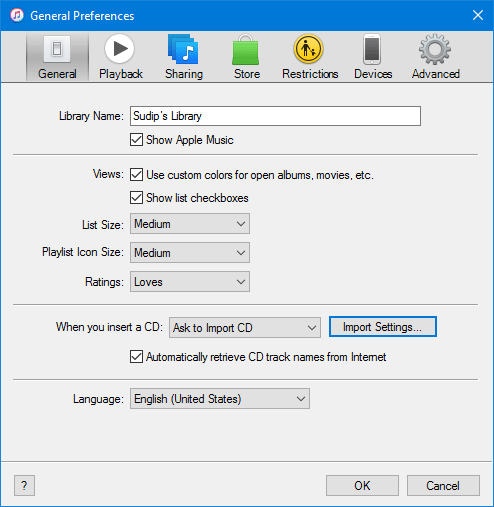The height and width of the screenshot is (507, 494).
Task: Go to the Store tab
Action: tap(246, 57)
